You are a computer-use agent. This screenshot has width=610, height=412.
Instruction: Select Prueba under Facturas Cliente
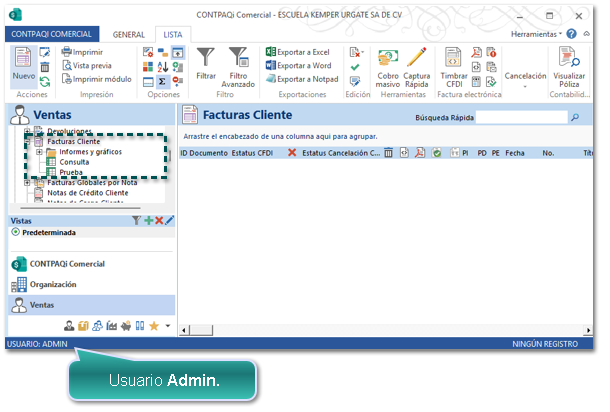tap(71, 172)
